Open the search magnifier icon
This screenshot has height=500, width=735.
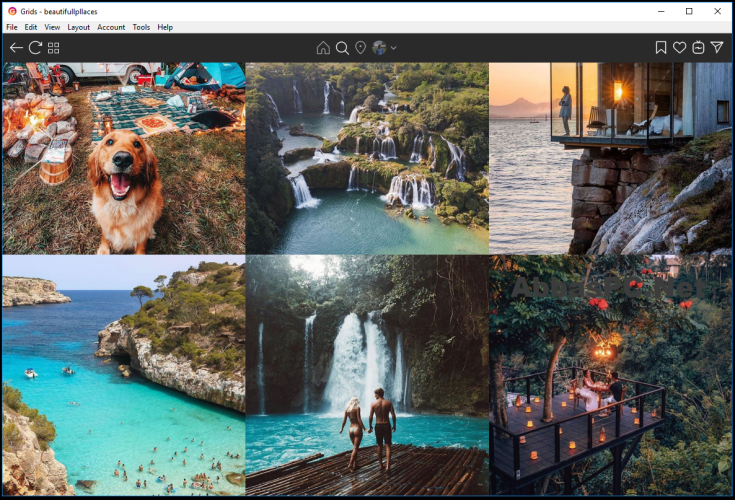pos(342,48)
